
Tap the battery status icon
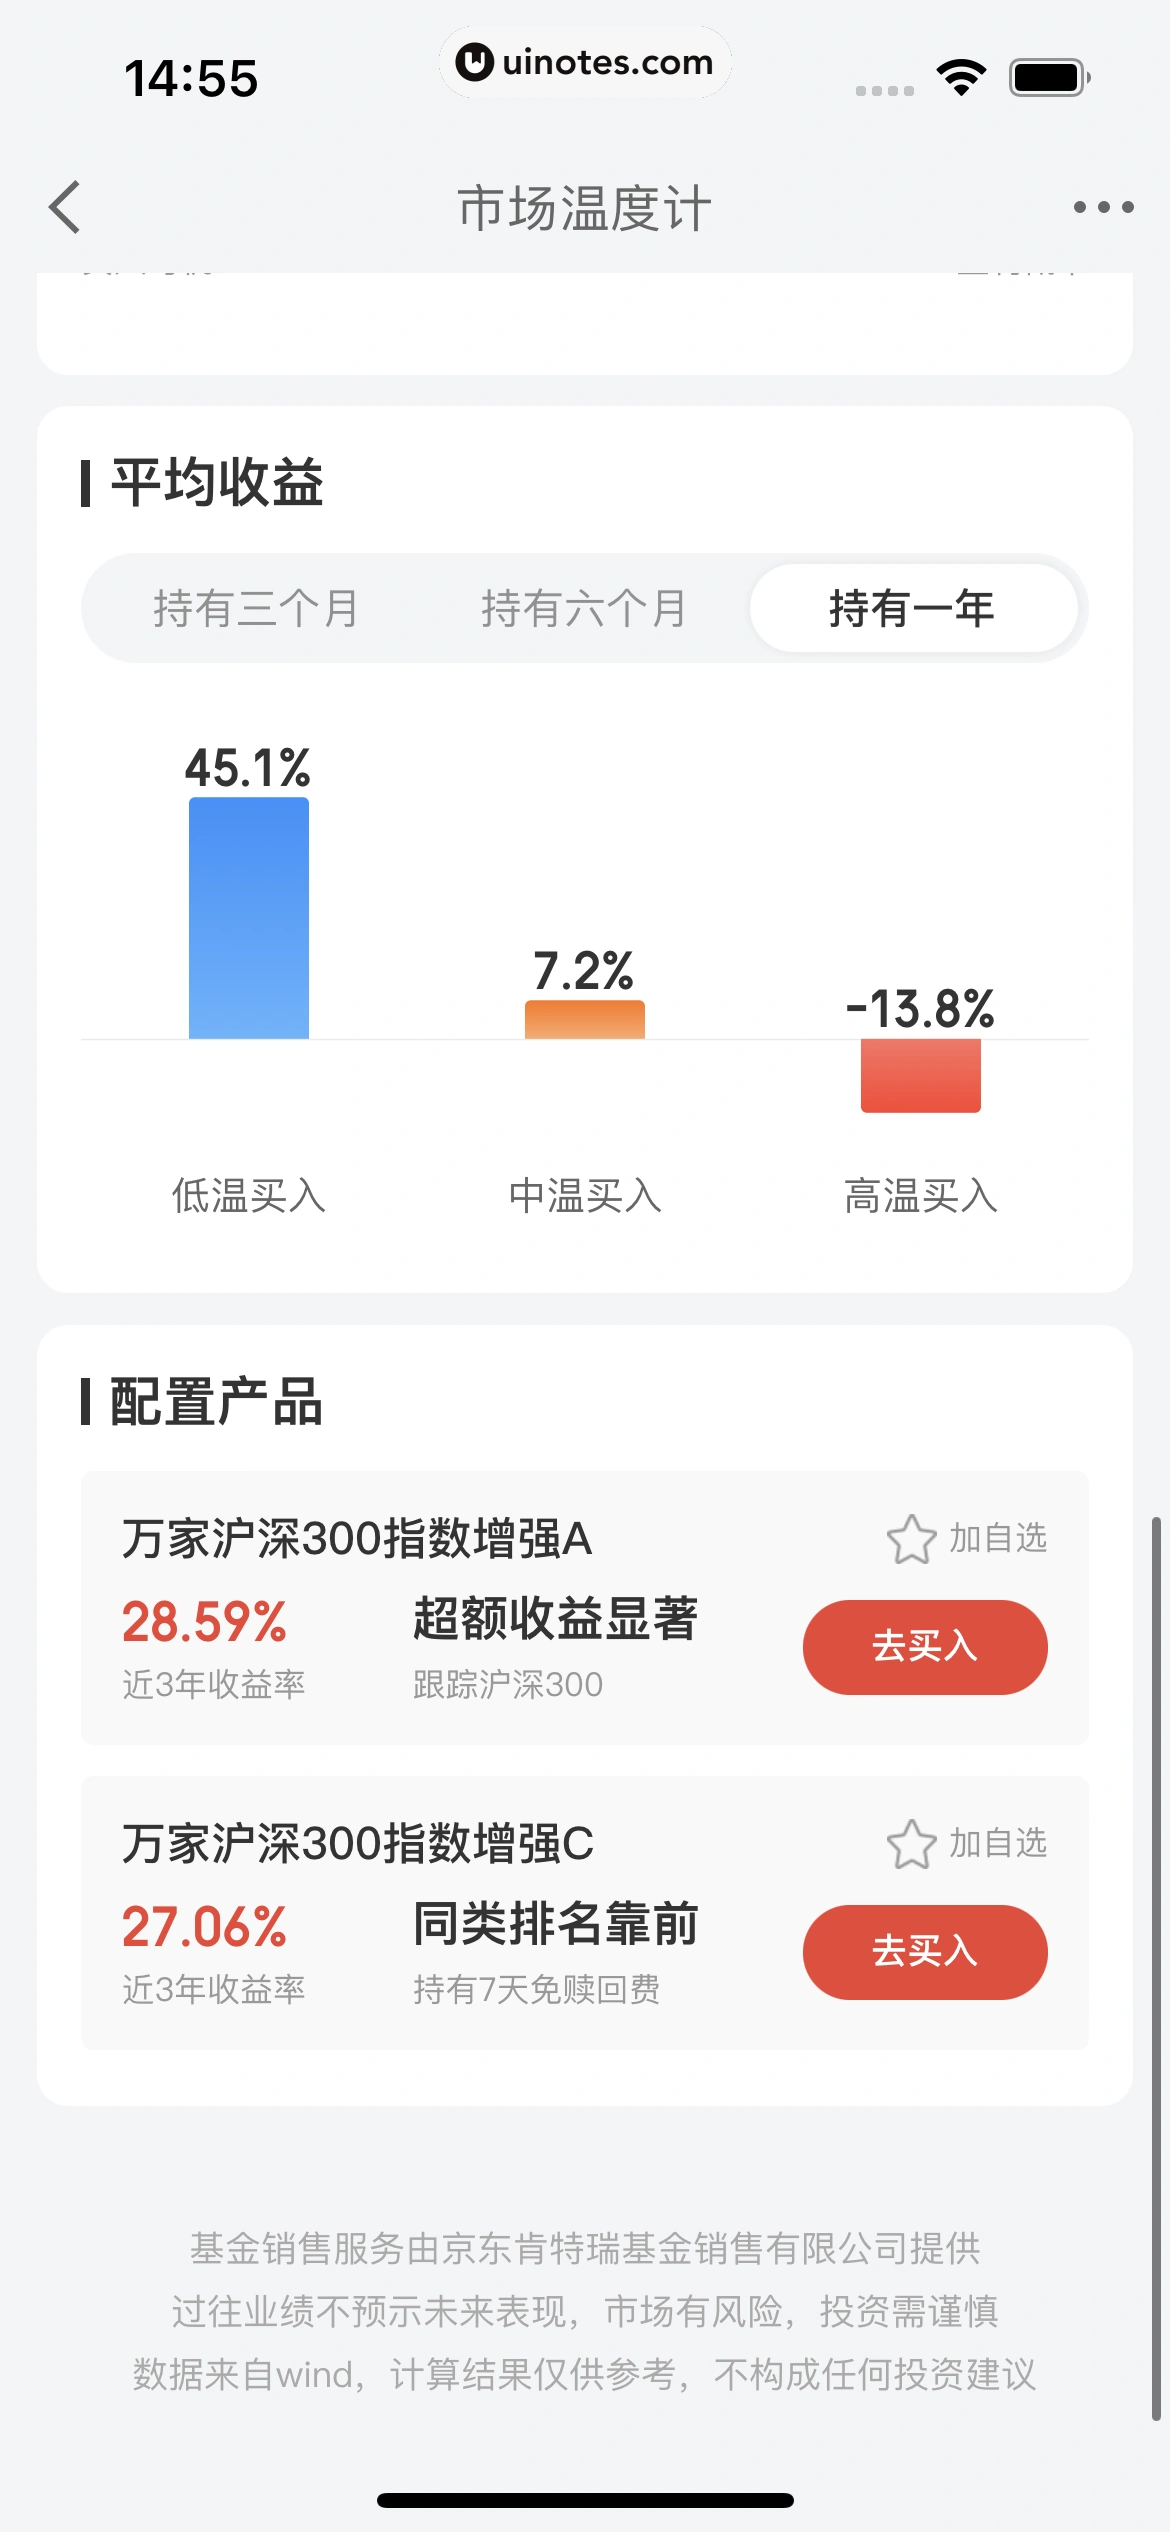pos(1049,78)
